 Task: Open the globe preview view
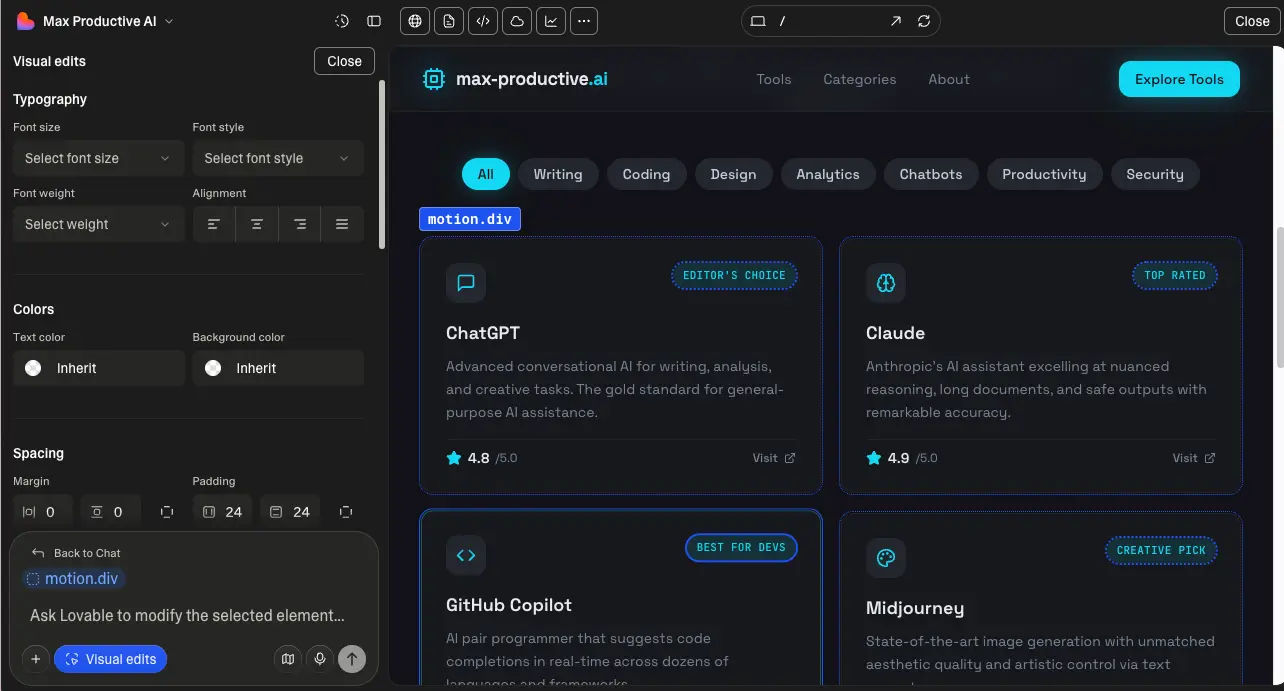[415, 21]
